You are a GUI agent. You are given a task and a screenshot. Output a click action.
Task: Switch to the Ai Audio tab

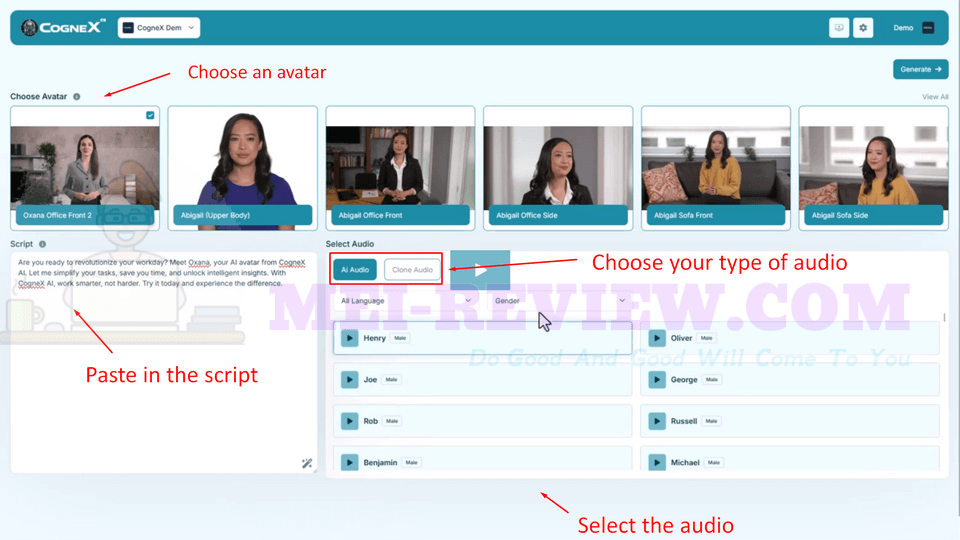355,269
